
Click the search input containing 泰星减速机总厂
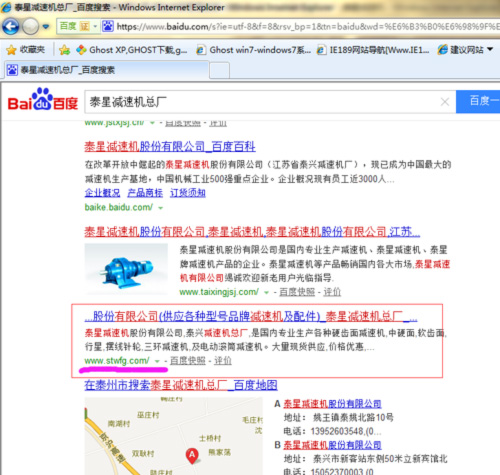click(263, 102)
